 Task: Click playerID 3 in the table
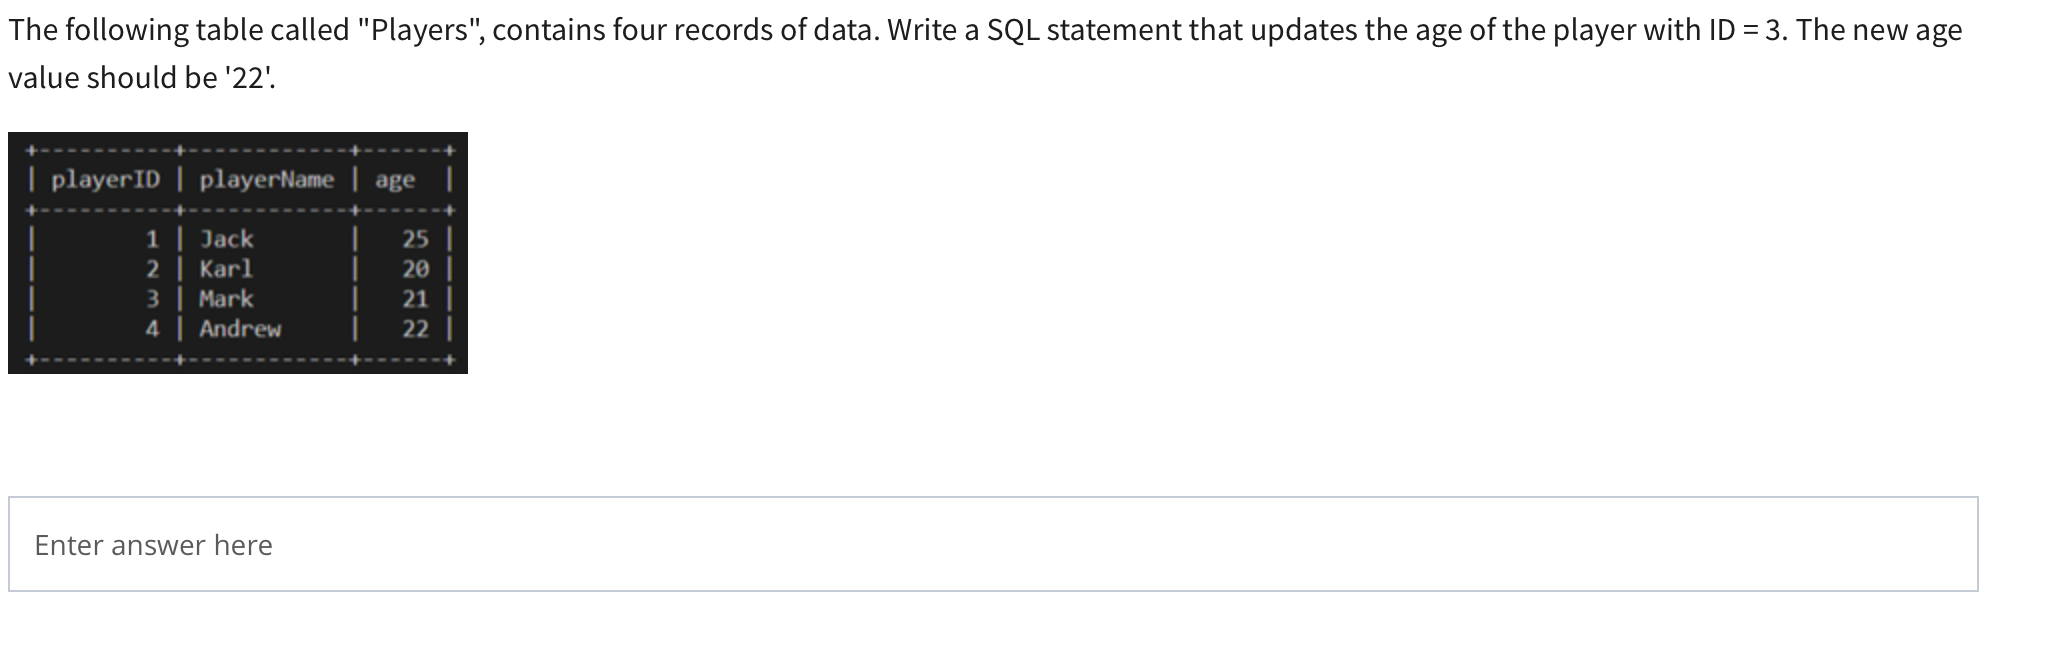click(152, 299)
